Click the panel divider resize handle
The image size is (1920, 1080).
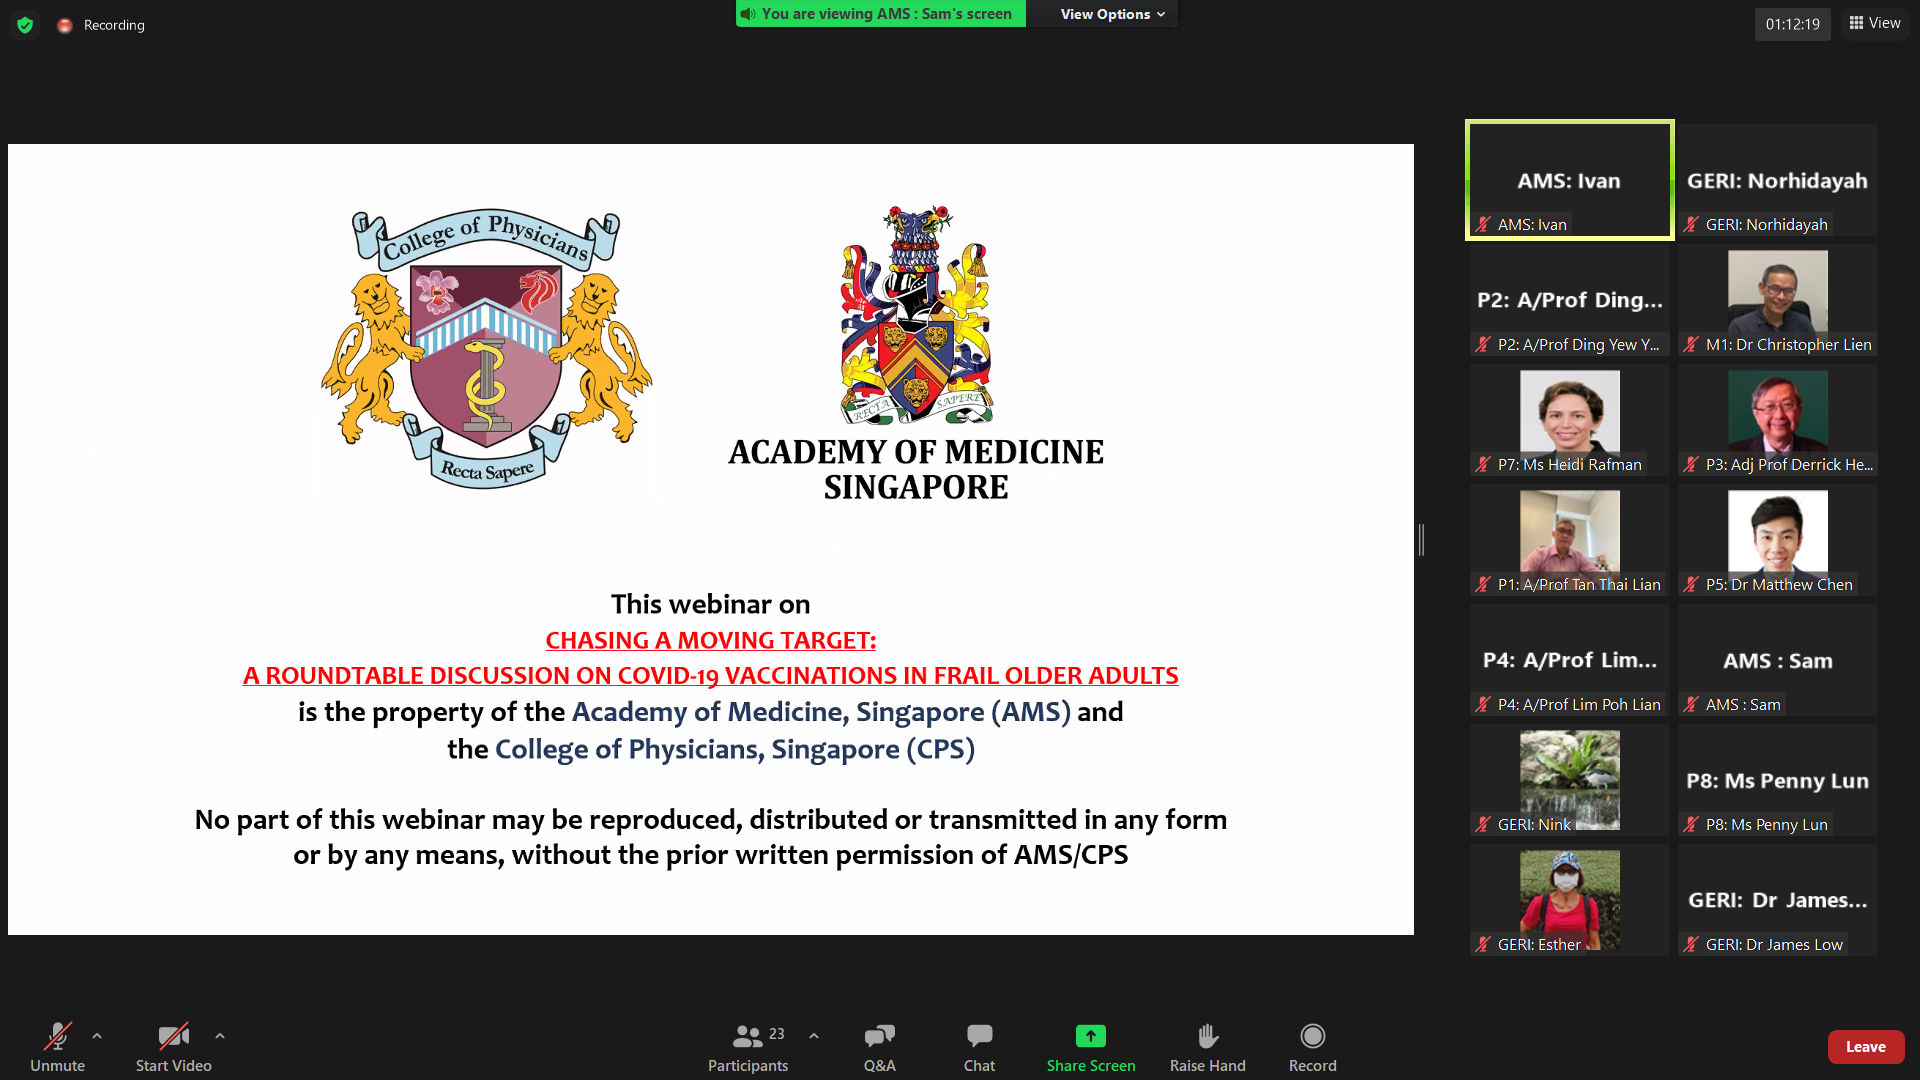[1421, 539]
